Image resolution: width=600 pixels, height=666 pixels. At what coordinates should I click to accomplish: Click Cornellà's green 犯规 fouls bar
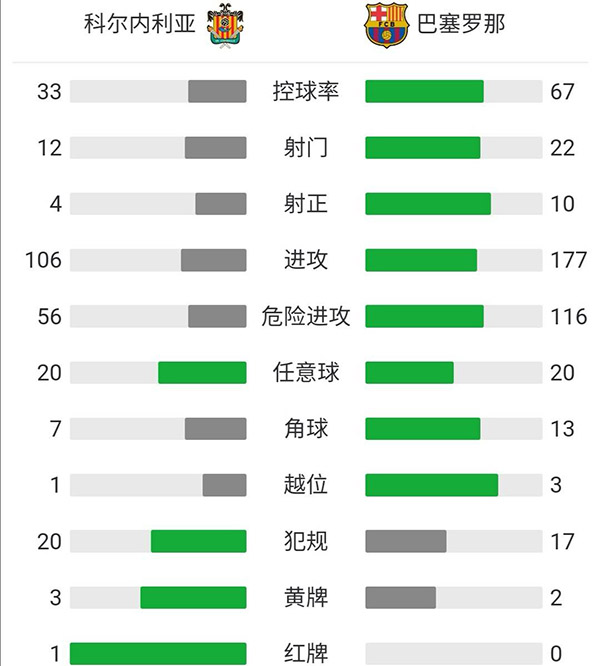198,541
